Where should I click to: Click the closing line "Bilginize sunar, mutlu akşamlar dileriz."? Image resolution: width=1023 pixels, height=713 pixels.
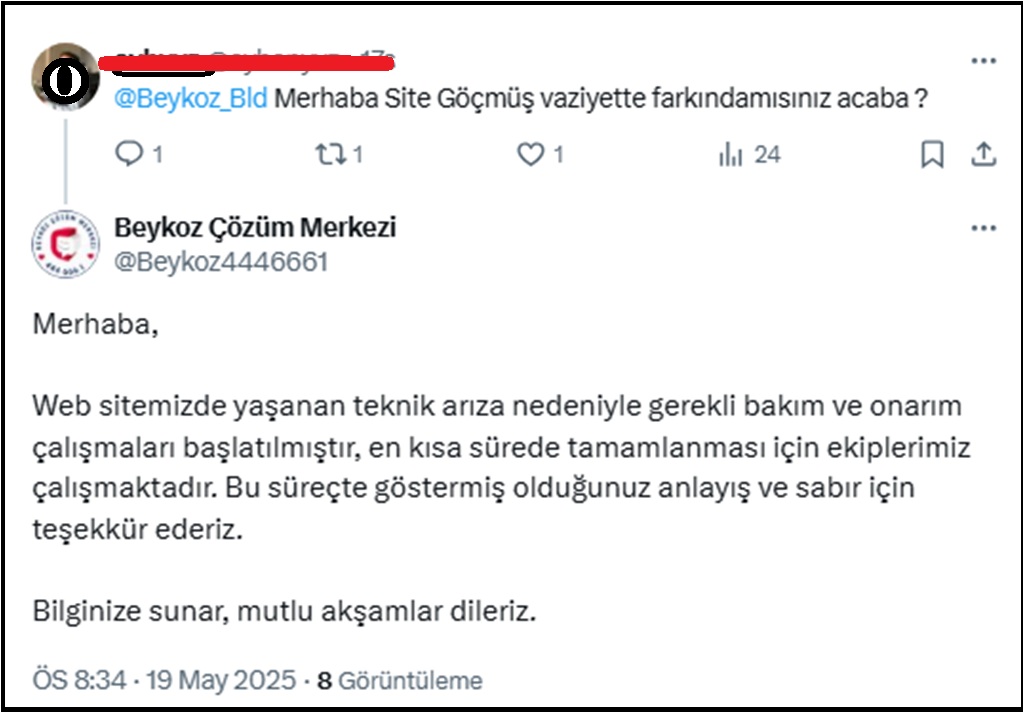(285, 610)
